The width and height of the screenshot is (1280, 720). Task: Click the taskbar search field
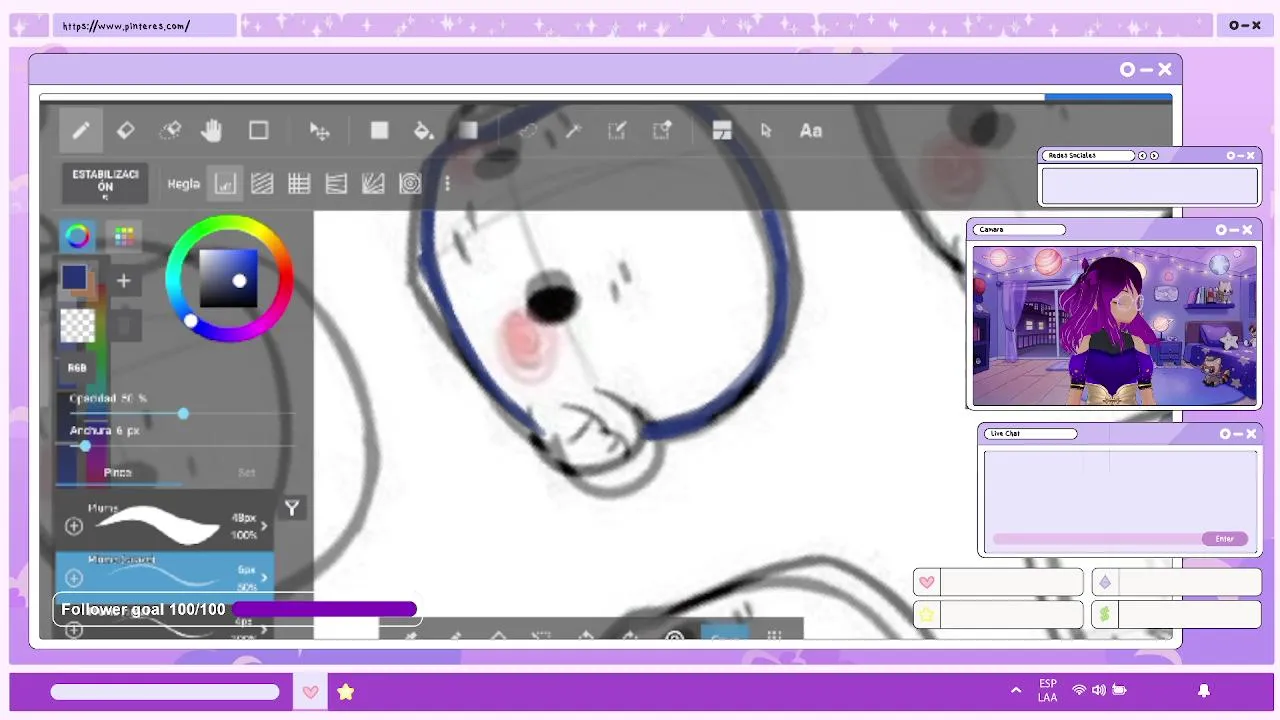(x=165, y=692)
